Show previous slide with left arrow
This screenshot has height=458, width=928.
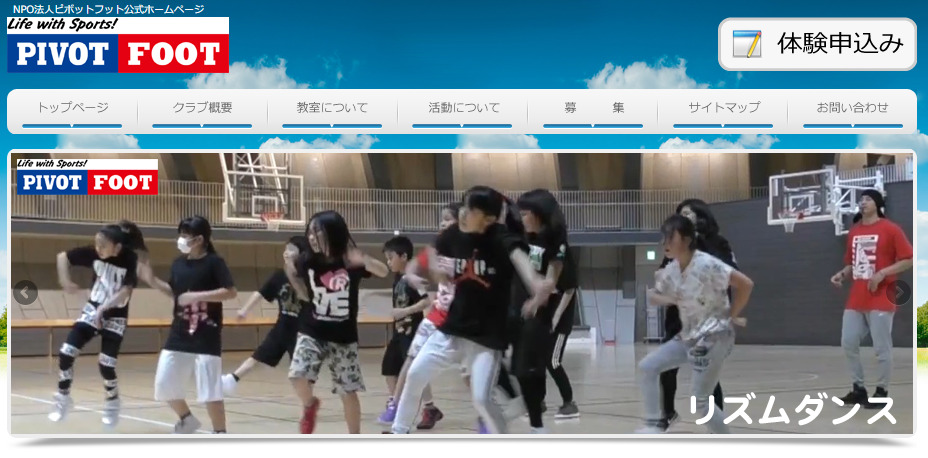pyautogui.click(x=25, y=292)
